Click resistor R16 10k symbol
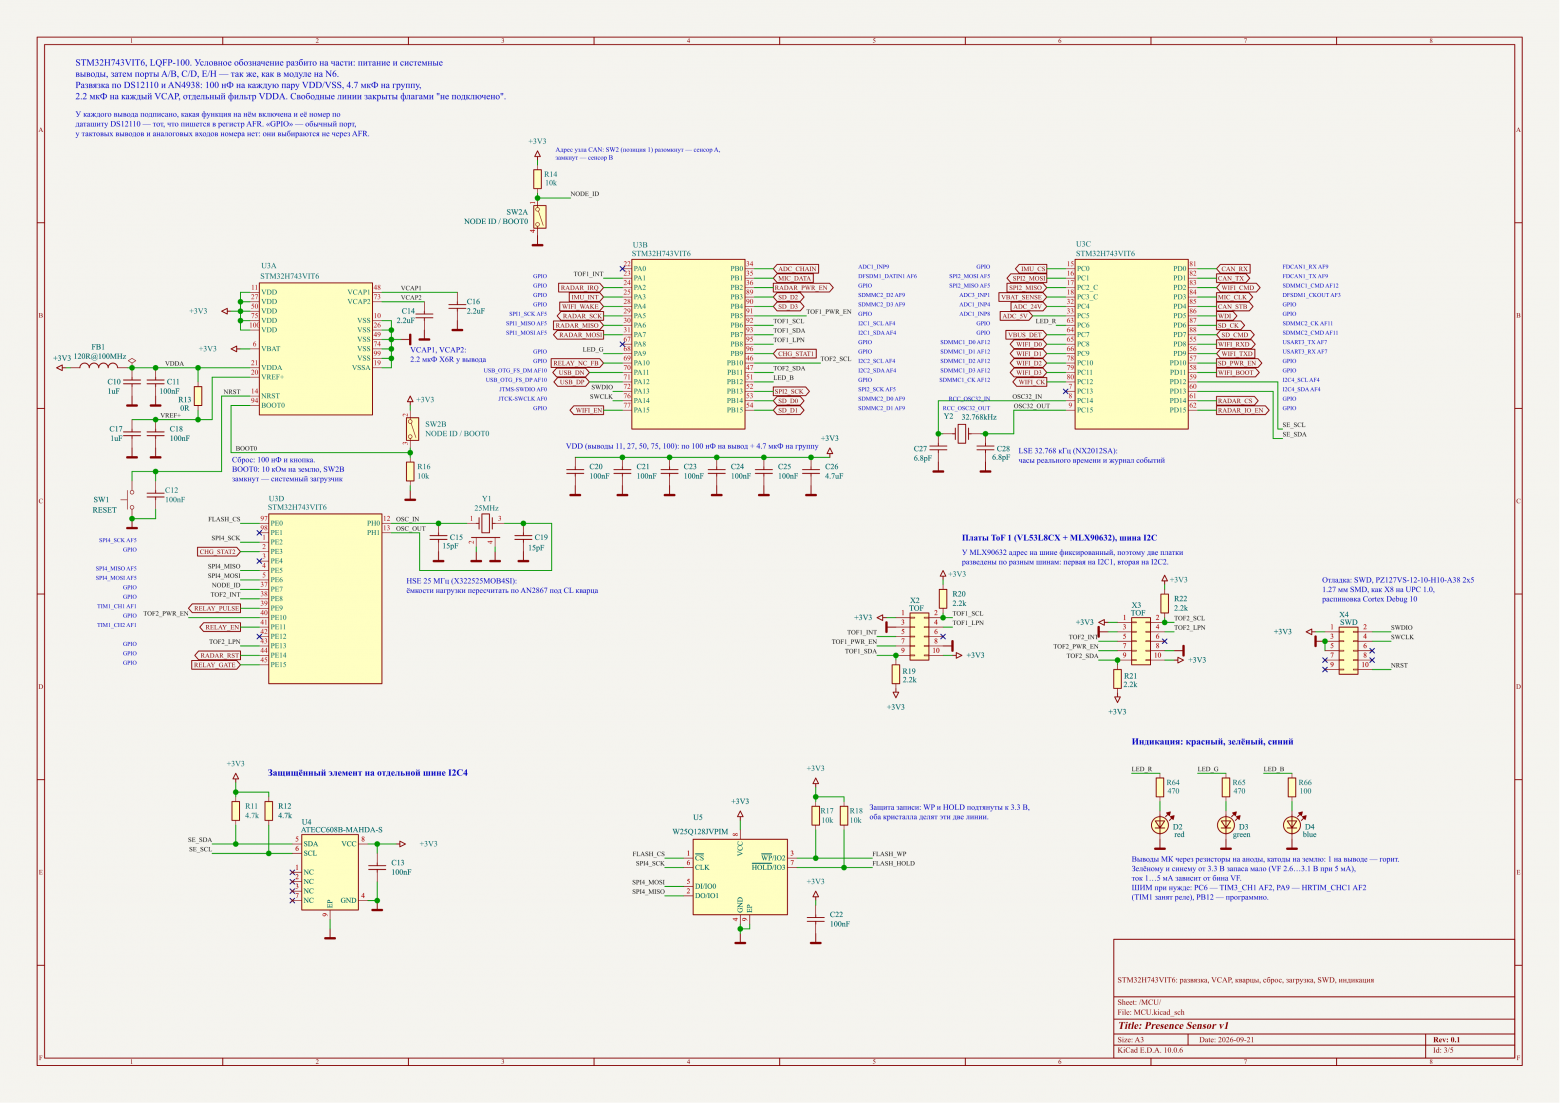Viewport: 1560px width, 1103px height. pos(409,471)
